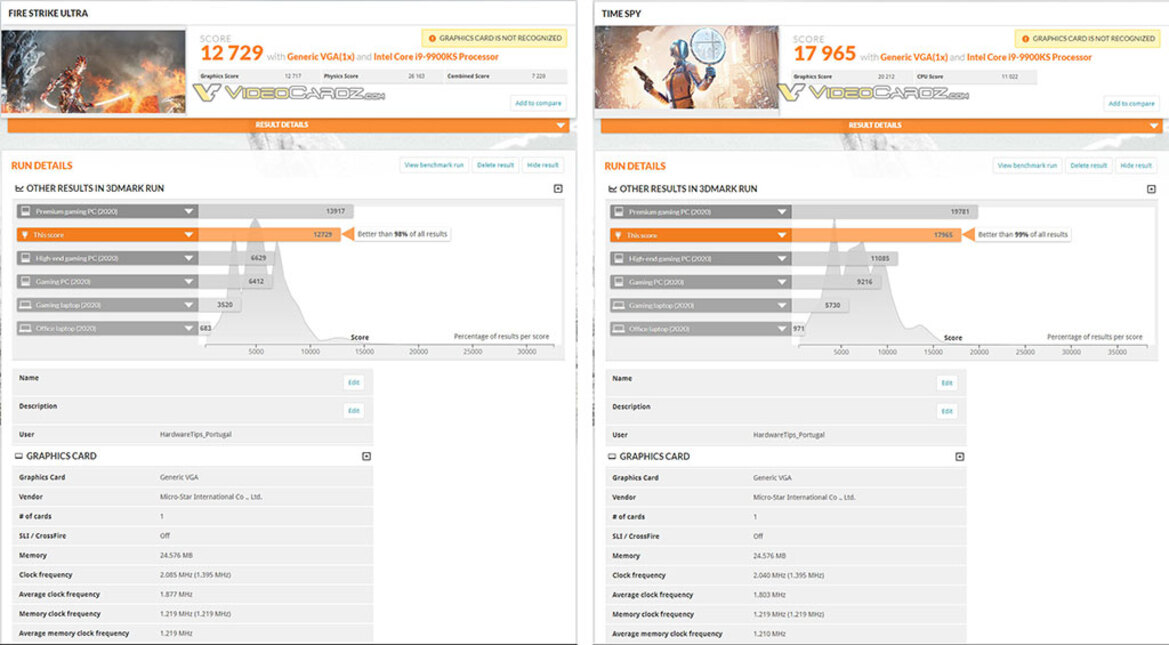The height and width of the screenshot is (645, 1169).
Task: Click the Time Spy graphics card warning badge
Action: point(1088,39)
